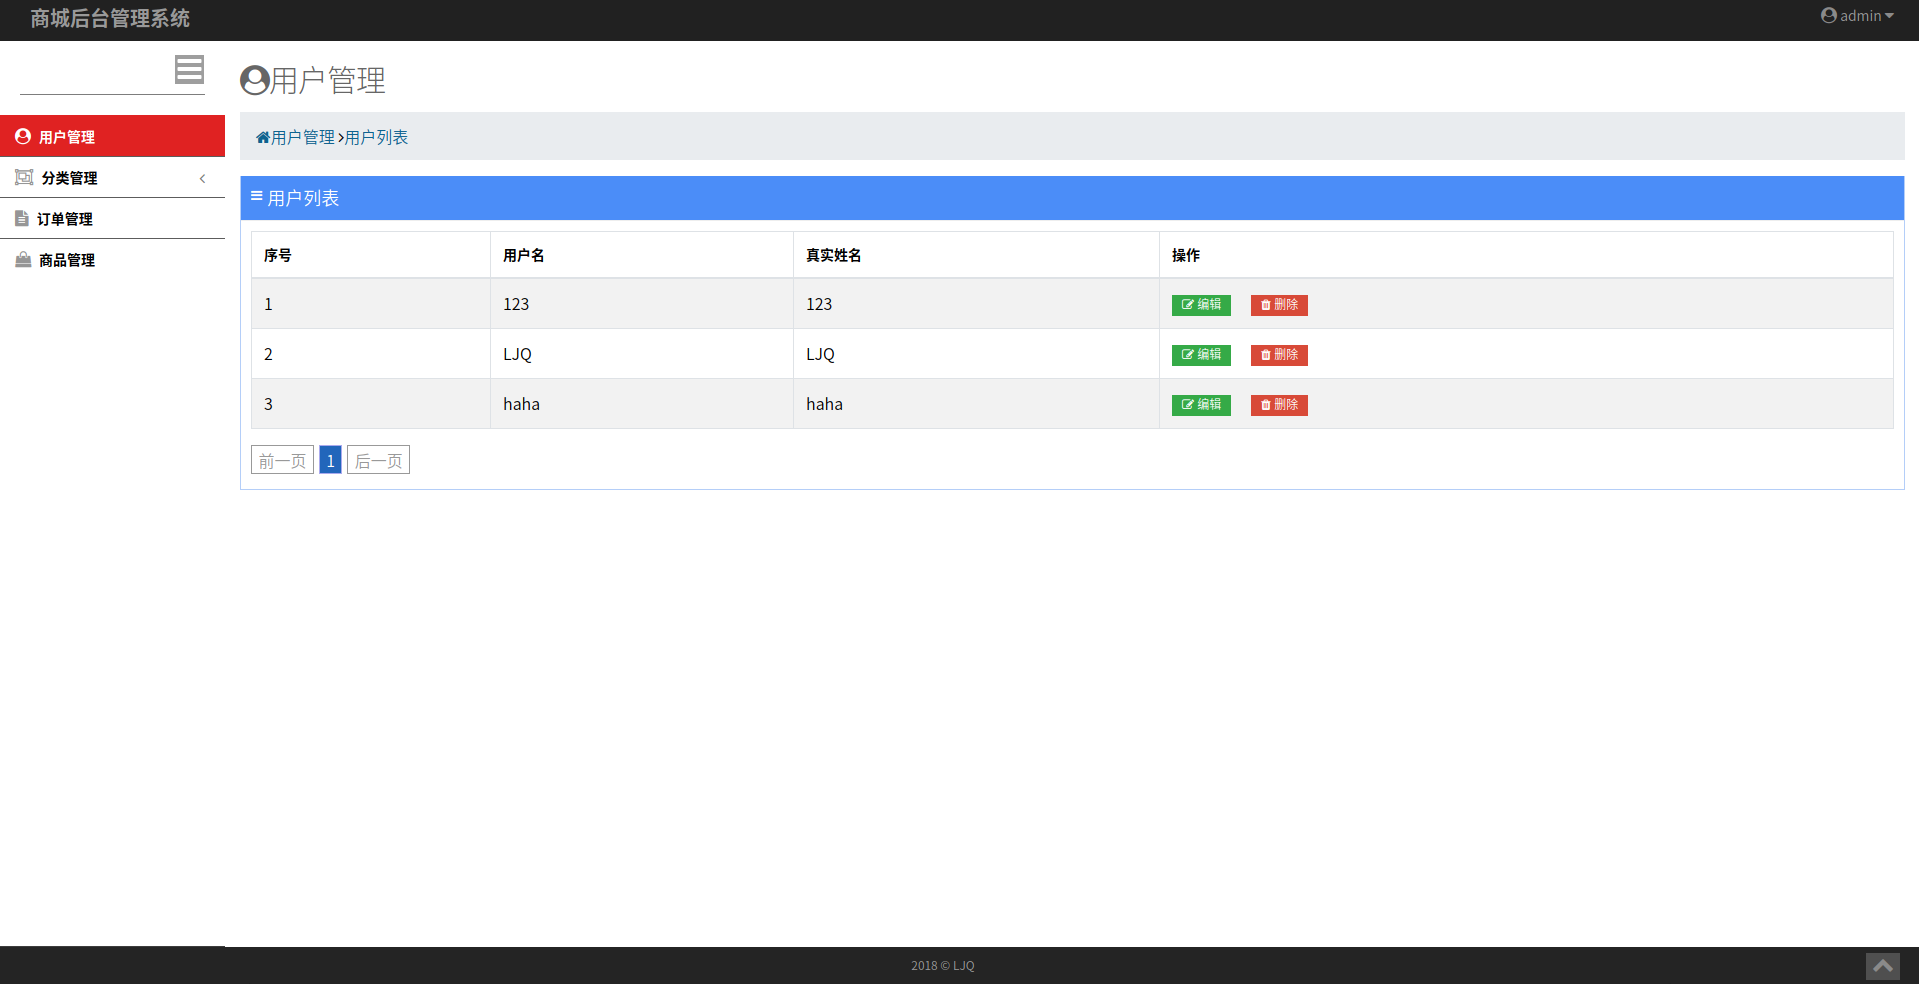Click the scroll-to-top arrow icon
This screenshot has width=1919, height=984.
pyautogui.click(x=1882, y=966)
